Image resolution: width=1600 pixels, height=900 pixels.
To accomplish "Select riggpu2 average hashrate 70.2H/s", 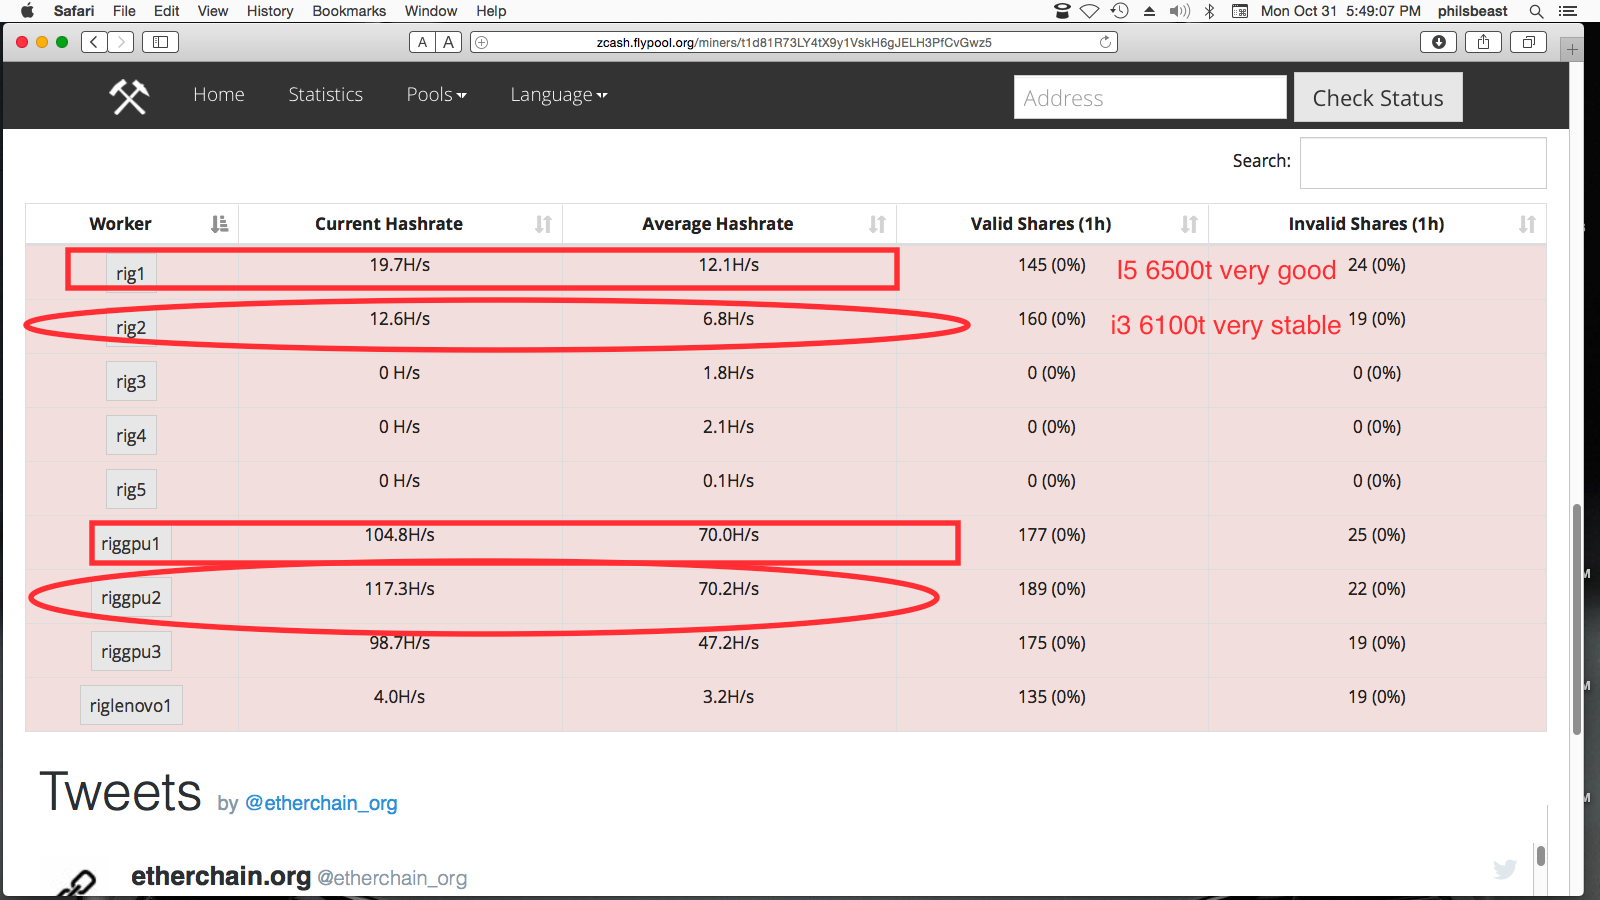I will [728, 589].
